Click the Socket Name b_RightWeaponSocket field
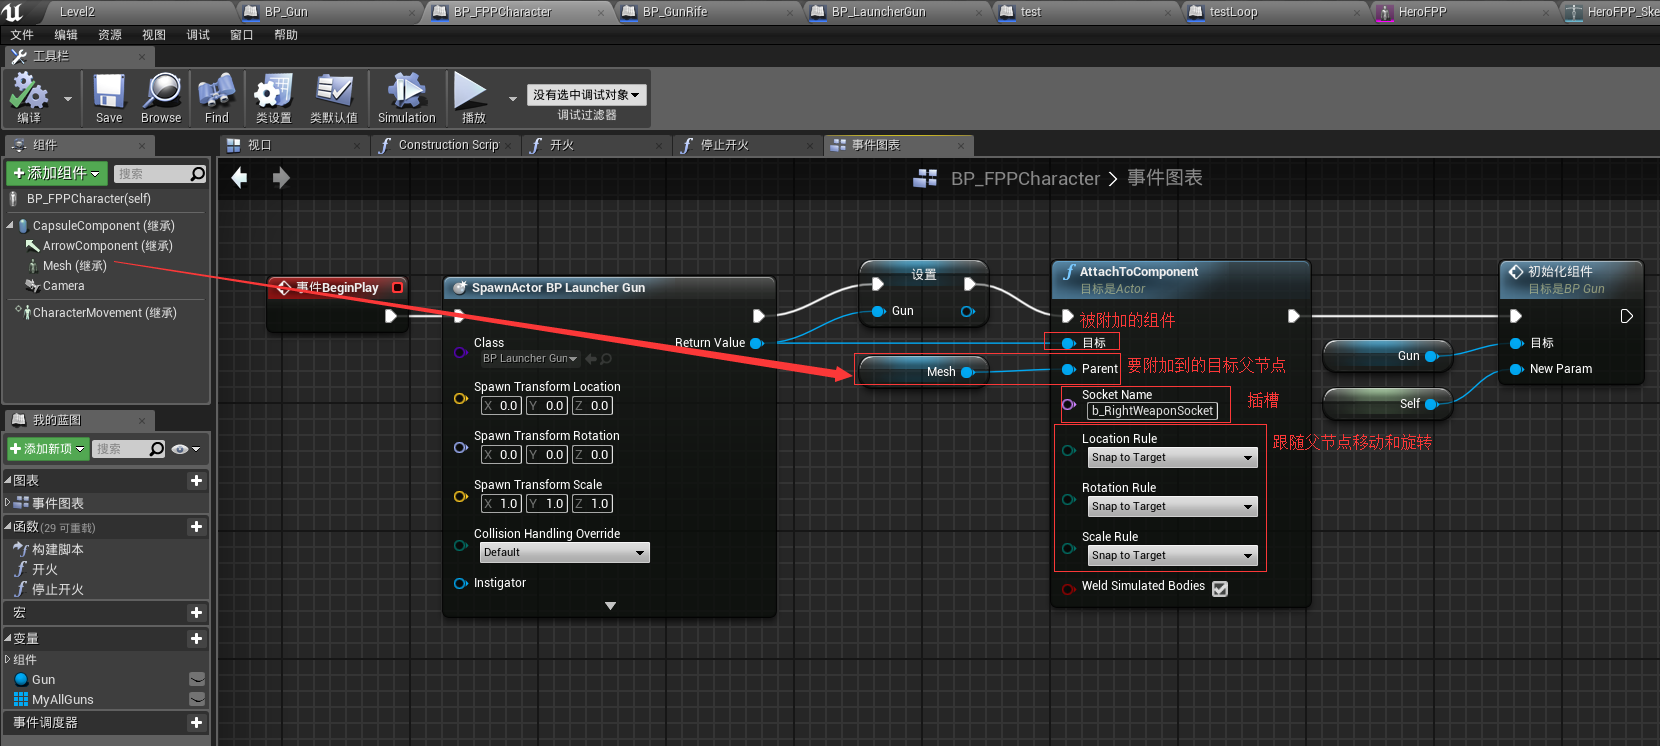Image resolution: width=1660 pixels, height=746 pixels. coord(1152,411)
